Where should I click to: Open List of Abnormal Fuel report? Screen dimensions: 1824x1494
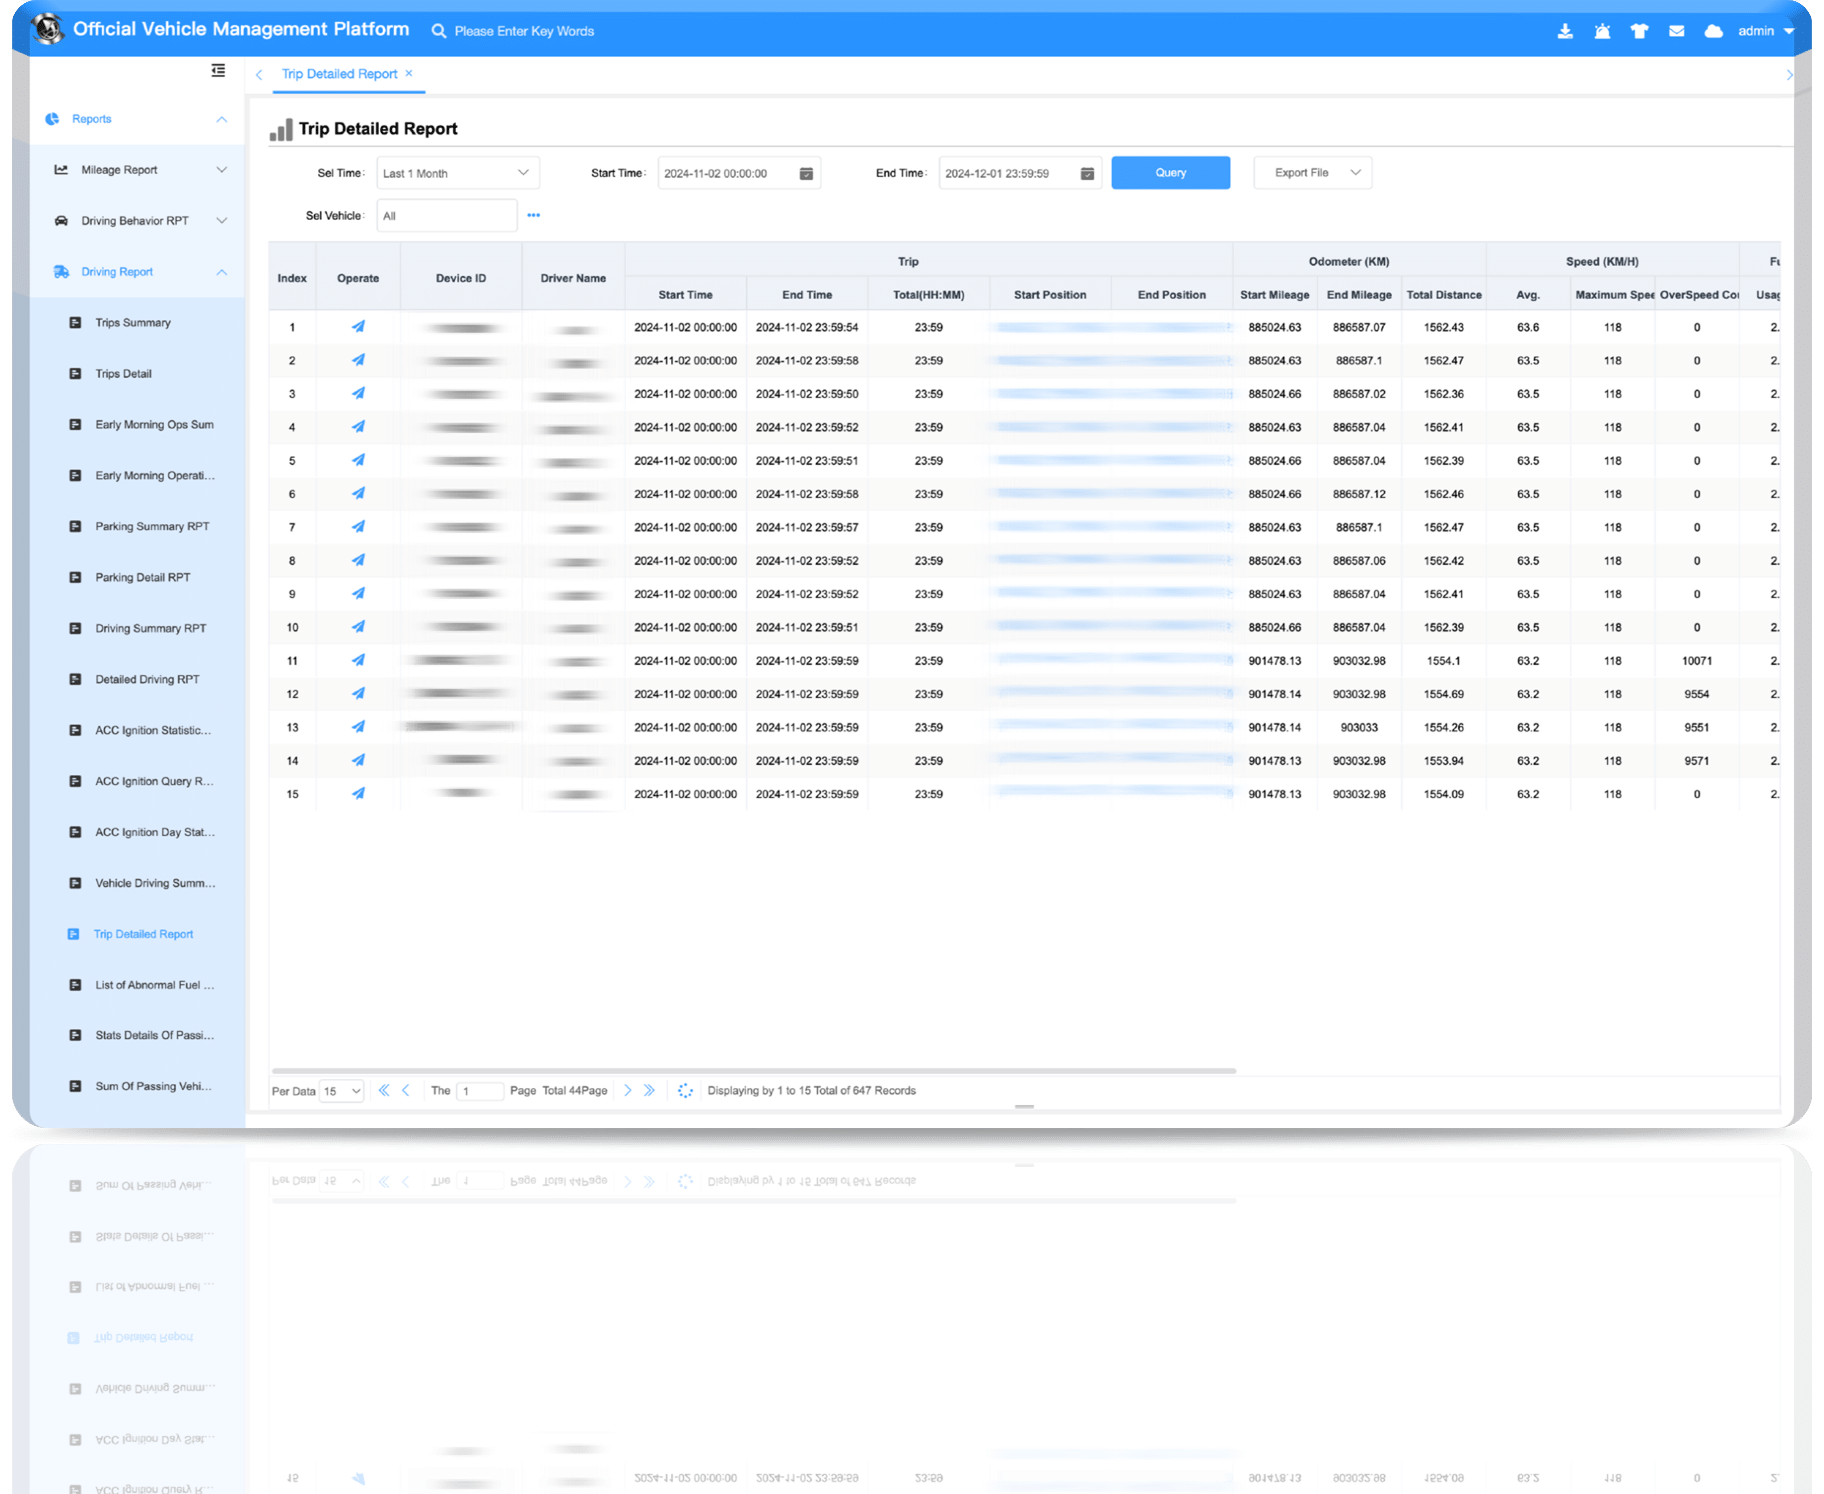click(154, 985)
